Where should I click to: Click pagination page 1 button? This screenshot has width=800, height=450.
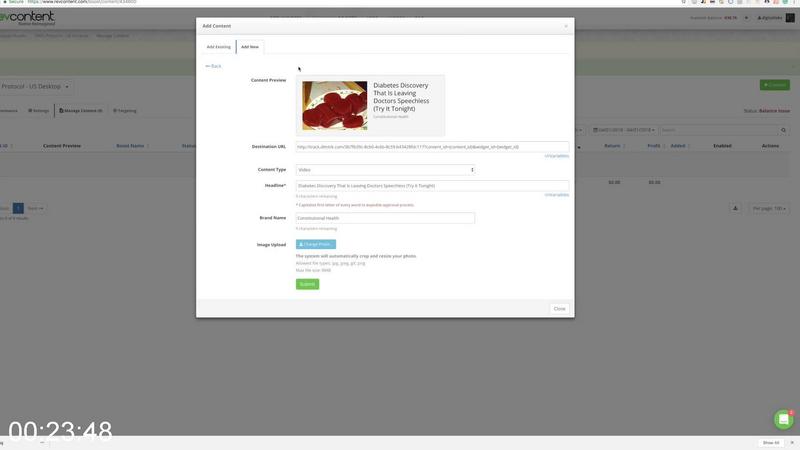click(x=18, y=208)
